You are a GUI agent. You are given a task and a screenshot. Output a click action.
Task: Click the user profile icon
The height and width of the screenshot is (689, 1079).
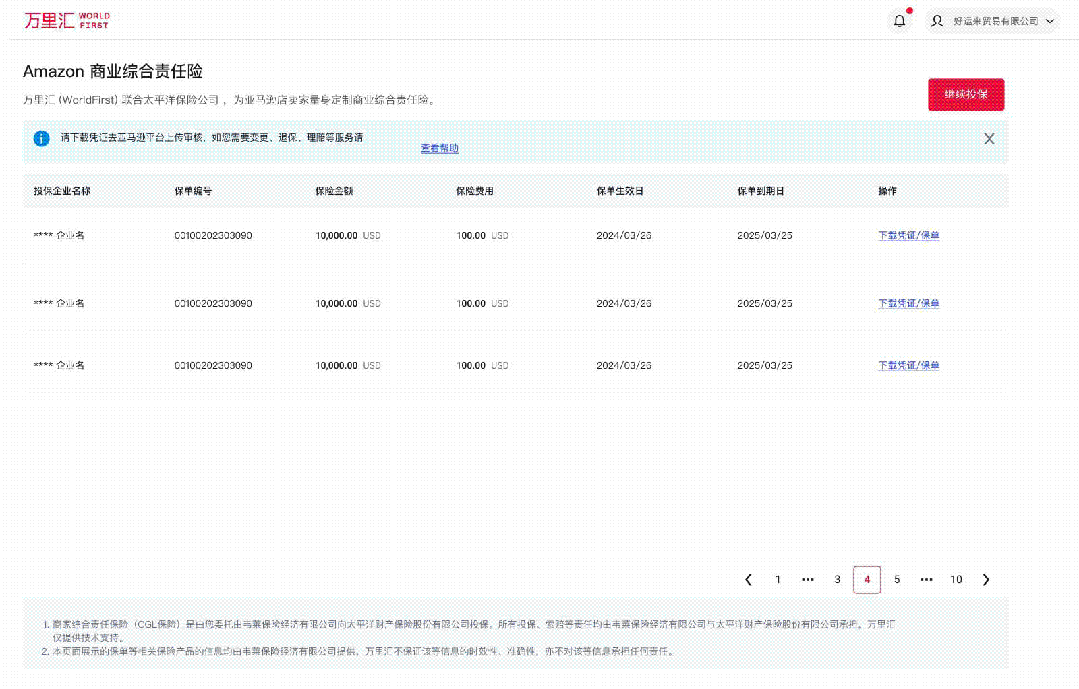[937, 21]
